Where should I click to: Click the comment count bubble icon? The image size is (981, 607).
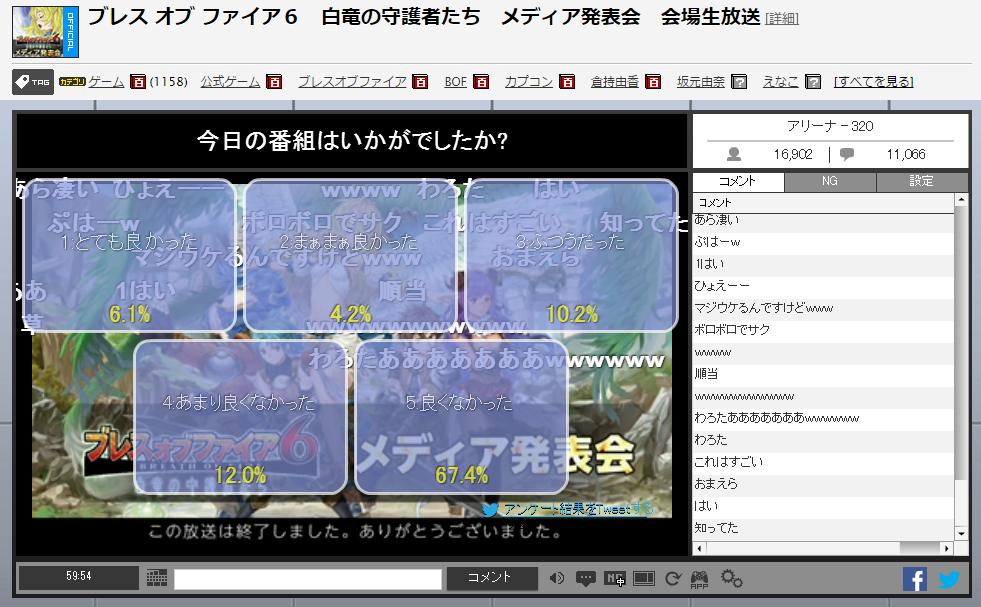point(846,154)
